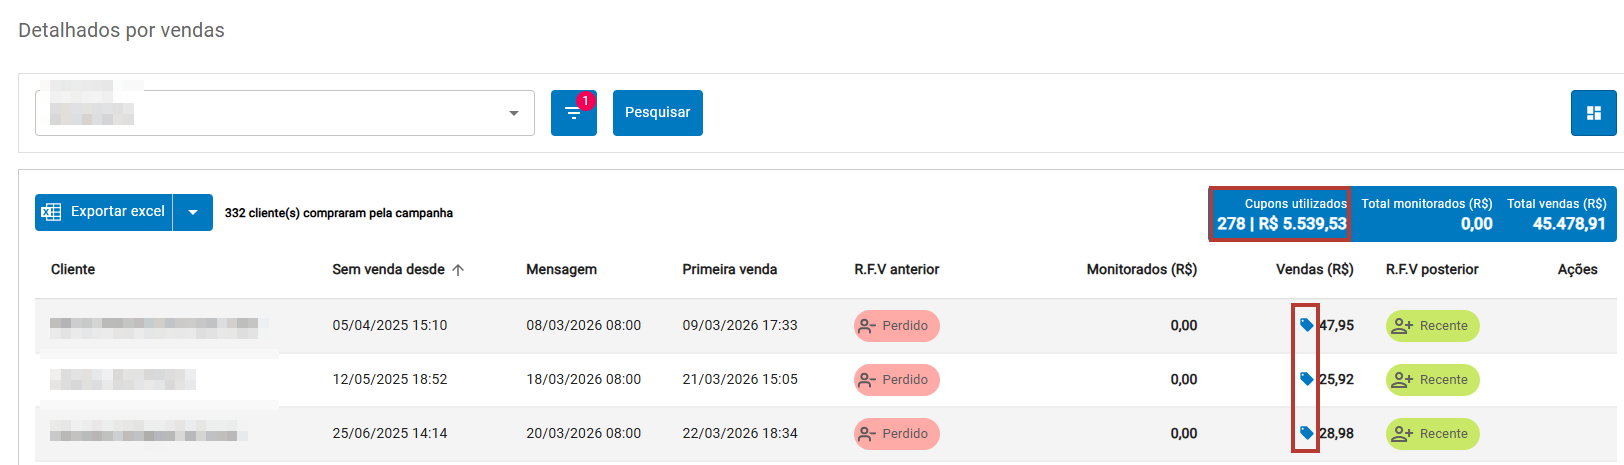Click the Primeira venda column header
Image resolution: width=1624 pixels, height=465 pixels.
pyautogui.click(x=730, y=270)
